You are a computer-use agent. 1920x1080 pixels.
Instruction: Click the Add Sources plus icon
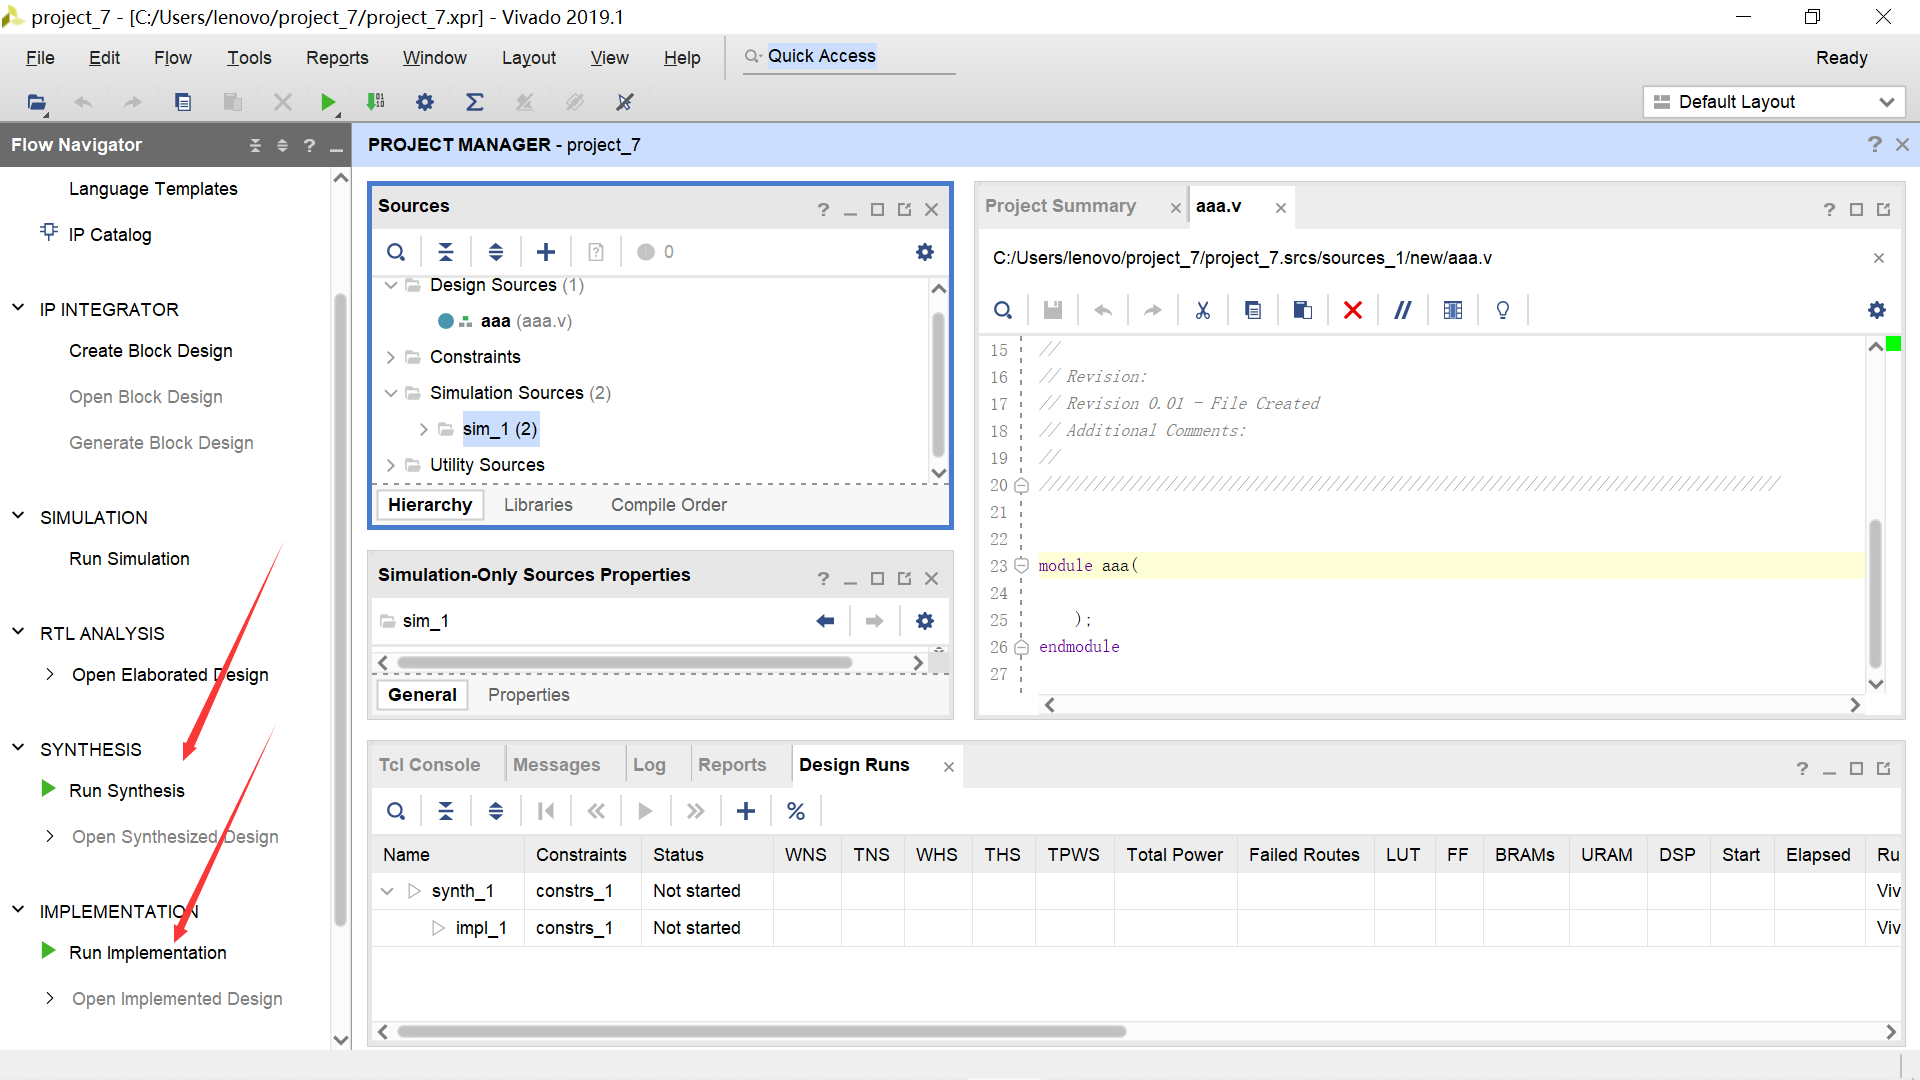click(546, 252)
